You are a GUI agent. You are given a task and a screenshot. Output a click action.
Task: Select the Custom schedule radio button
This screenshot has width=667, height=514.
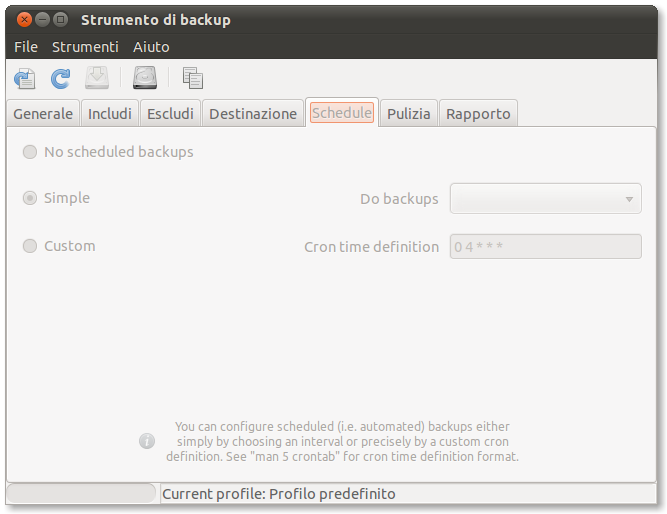coord(30,246)
